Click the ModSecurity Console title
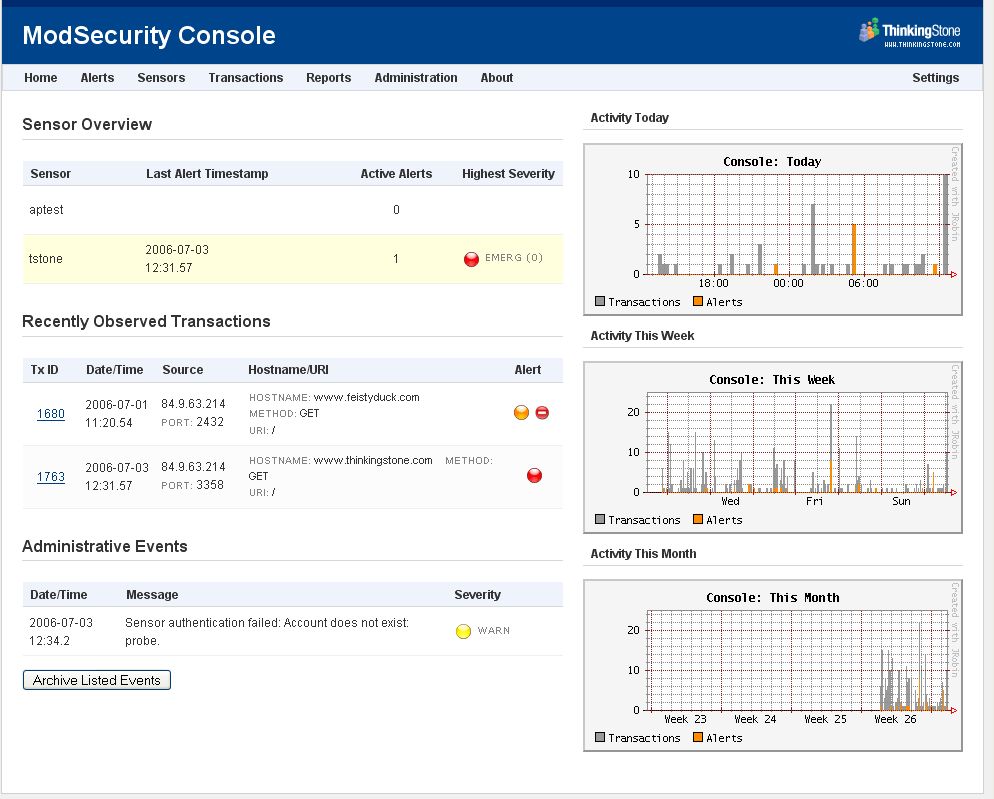 pyautogui.click(x=149, y=35)
